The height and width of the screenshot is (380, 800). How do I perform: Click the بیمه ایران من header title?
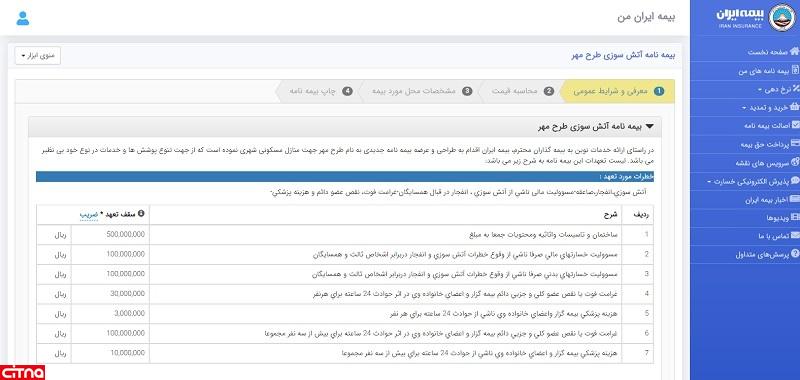645,17
